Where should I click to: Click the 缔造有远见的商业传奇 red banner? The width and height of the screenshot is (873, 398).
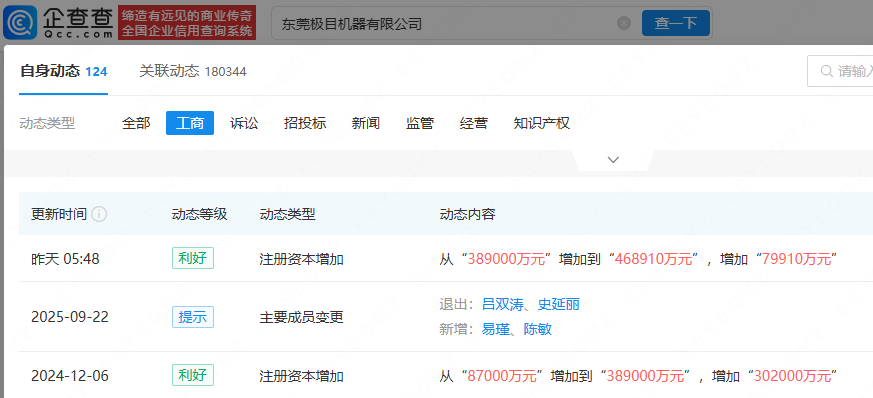point(187,23)
